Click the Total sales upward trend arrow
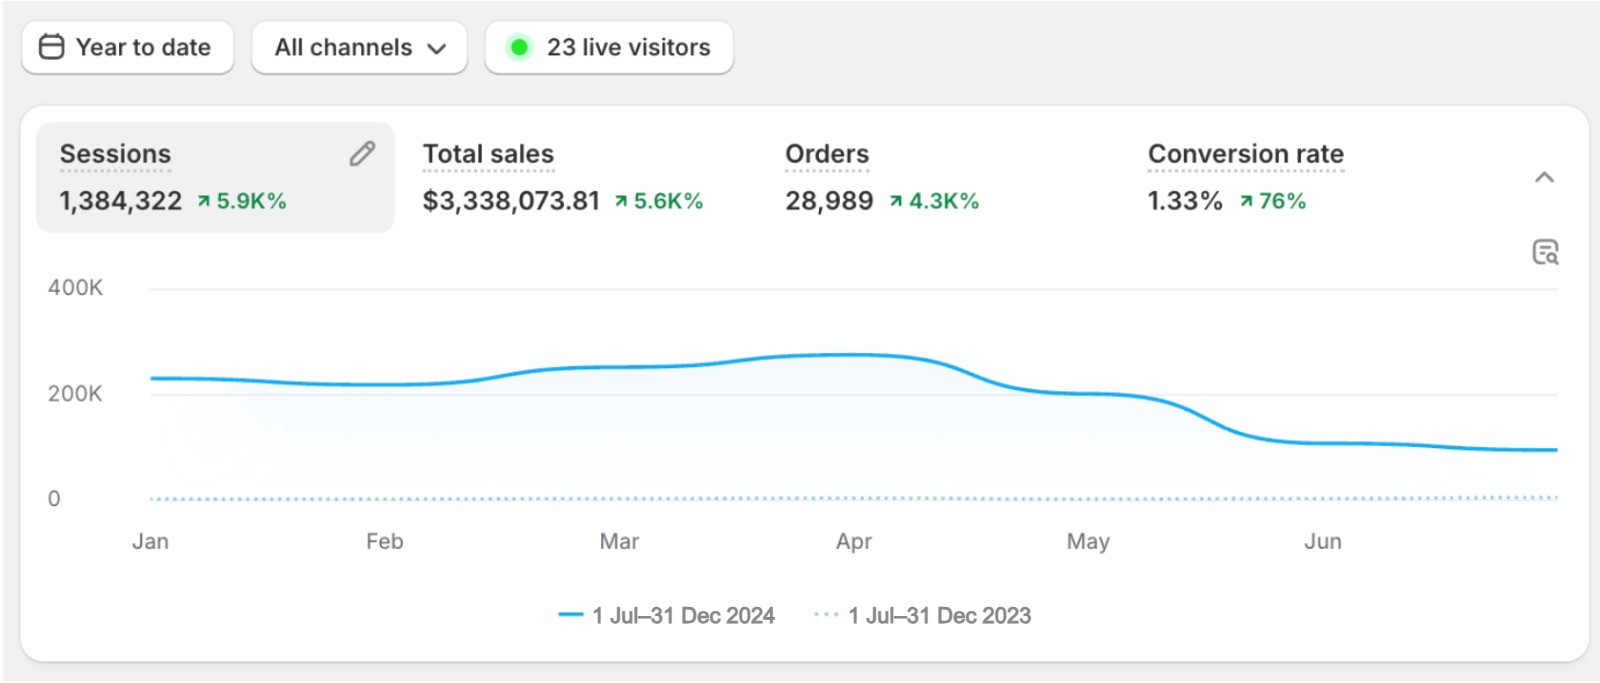The image size is (1600, 683). 621,202
